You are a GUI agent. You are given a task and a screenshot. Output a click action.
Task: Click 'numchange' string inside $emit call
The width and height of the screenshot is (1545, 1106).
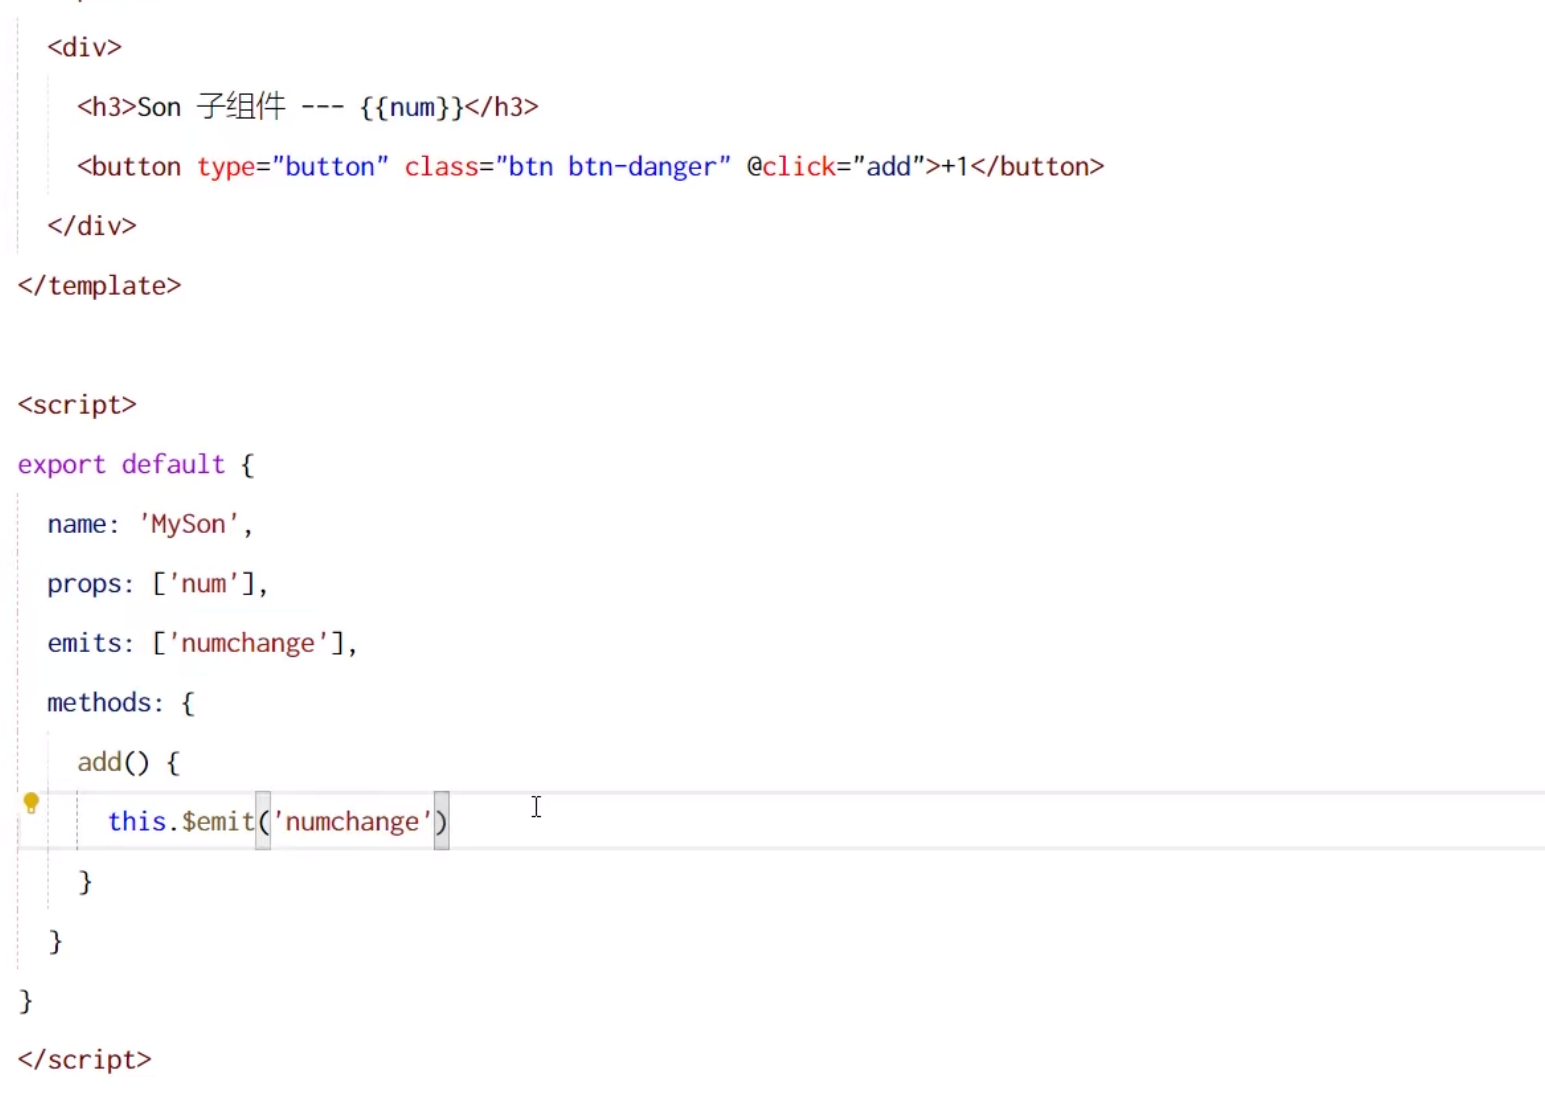click(352, 822)
